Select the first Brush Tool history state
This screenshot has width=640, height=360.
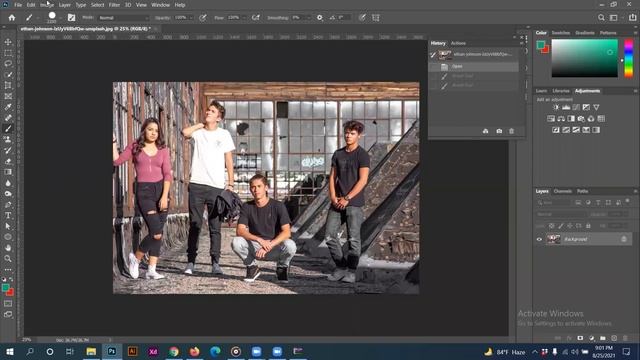click(474, 76)
